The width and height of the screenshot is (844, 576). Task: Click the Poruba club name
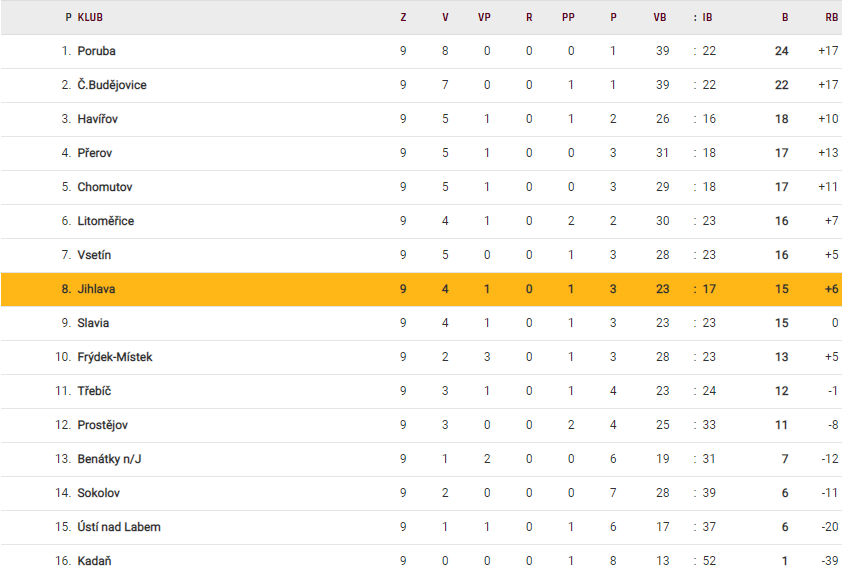[x=96, y=51]
